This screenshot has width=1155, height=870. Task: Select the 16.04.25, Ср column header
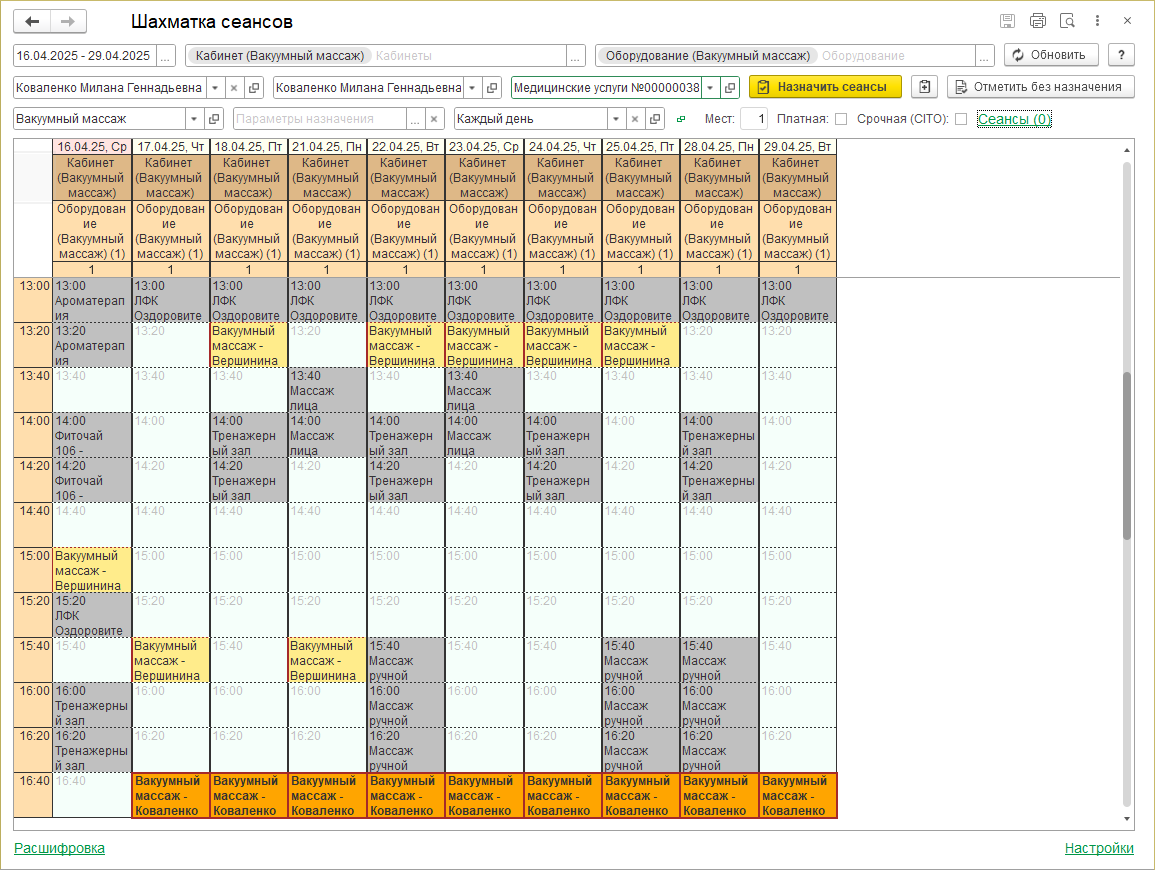pos(92,147)
